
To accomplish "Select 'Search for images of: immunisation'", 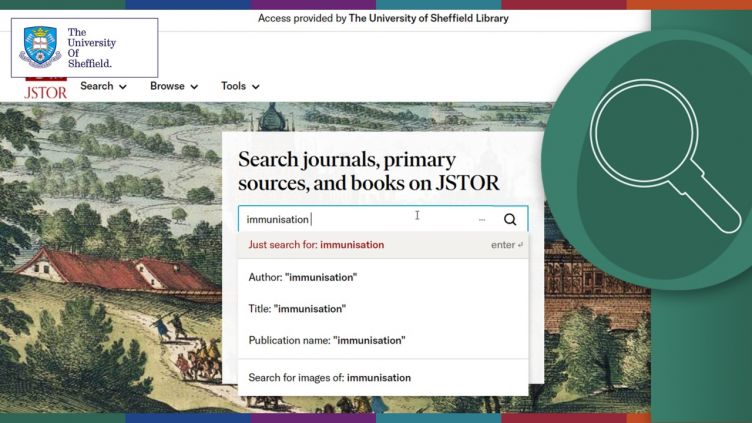I will pyautogui.click(x=383, y=377).
